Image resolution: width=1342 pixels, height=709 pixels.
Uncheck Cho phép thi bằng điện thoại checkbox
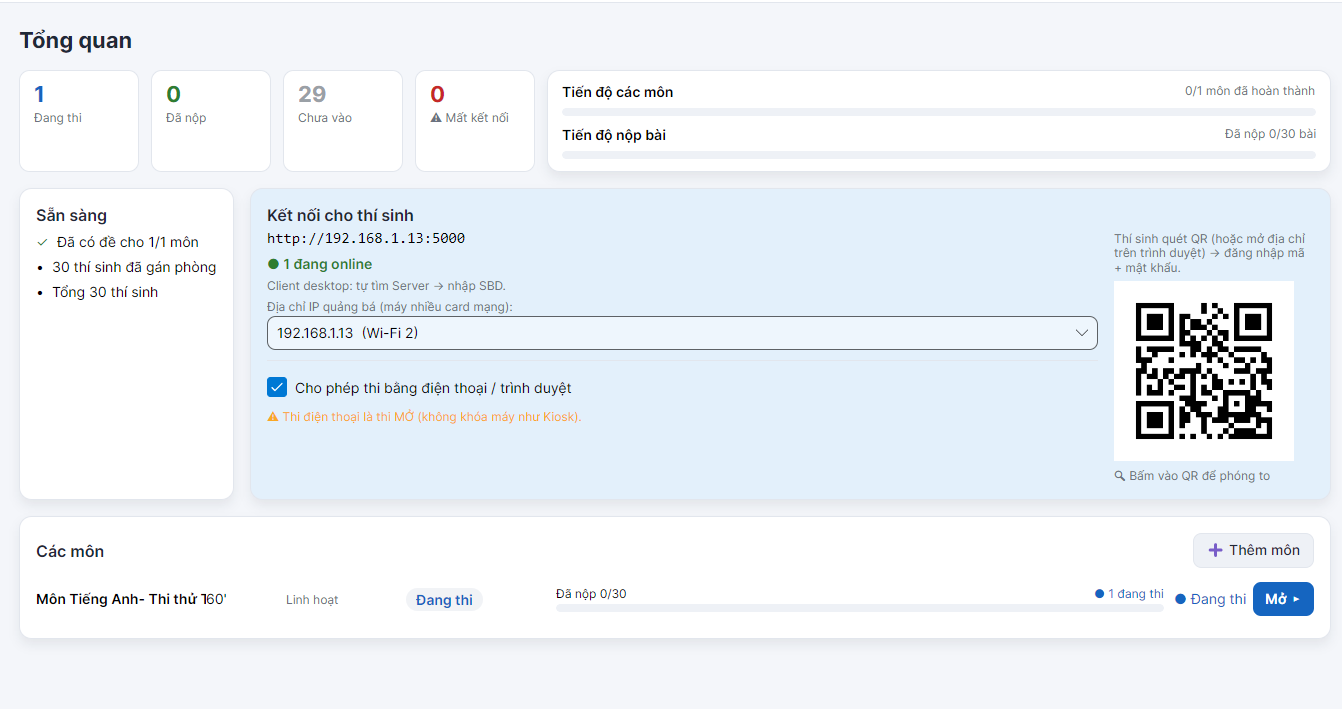pyautogui.click(x=277, y=388)
